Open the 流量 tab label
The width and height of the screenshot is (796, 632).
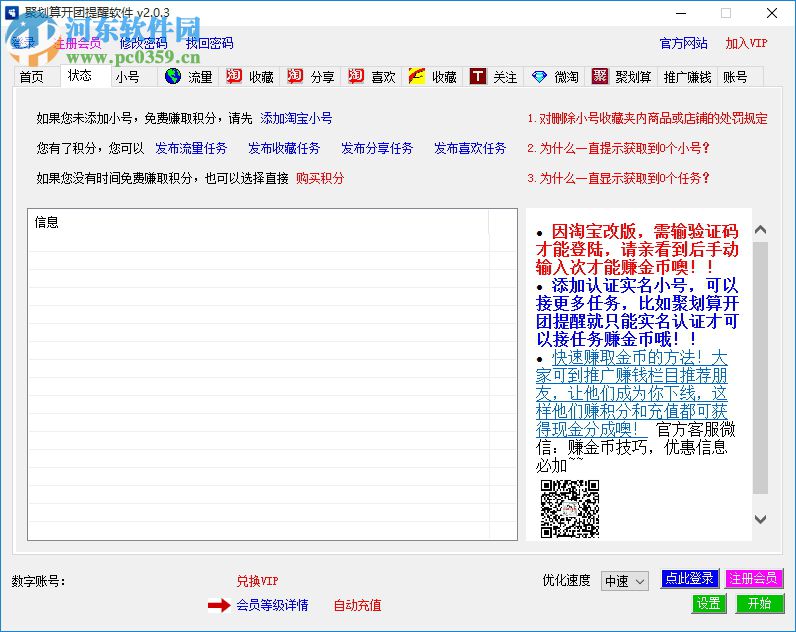coord(200,77)
